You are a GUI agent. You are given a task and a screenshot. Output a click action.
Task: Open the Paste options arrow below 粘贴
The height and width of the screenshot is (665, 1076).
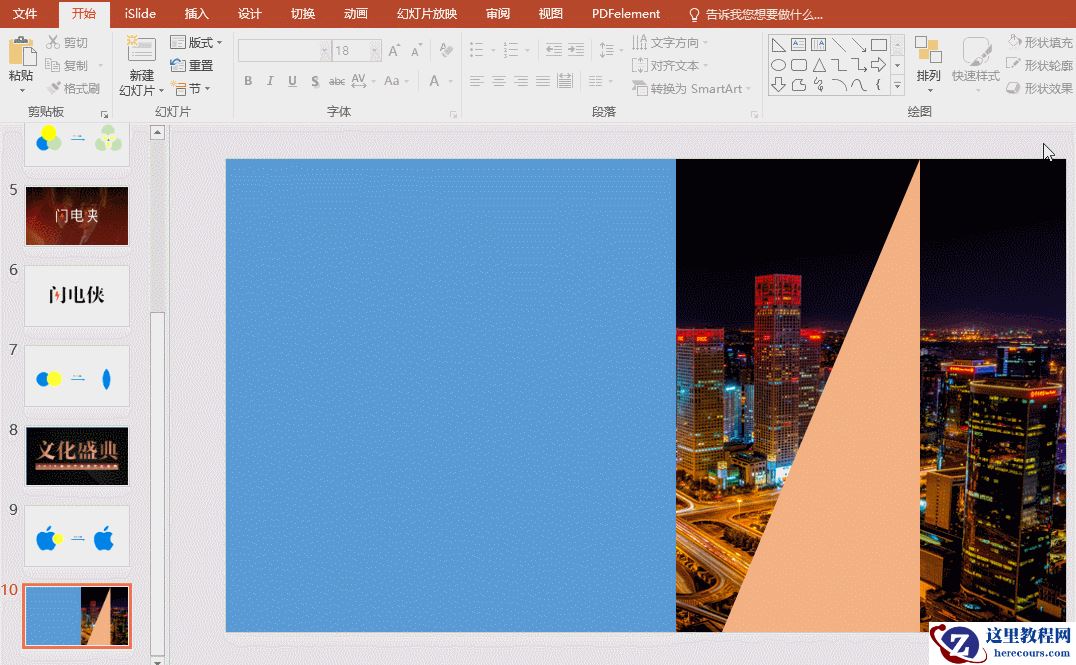[21, 91]
